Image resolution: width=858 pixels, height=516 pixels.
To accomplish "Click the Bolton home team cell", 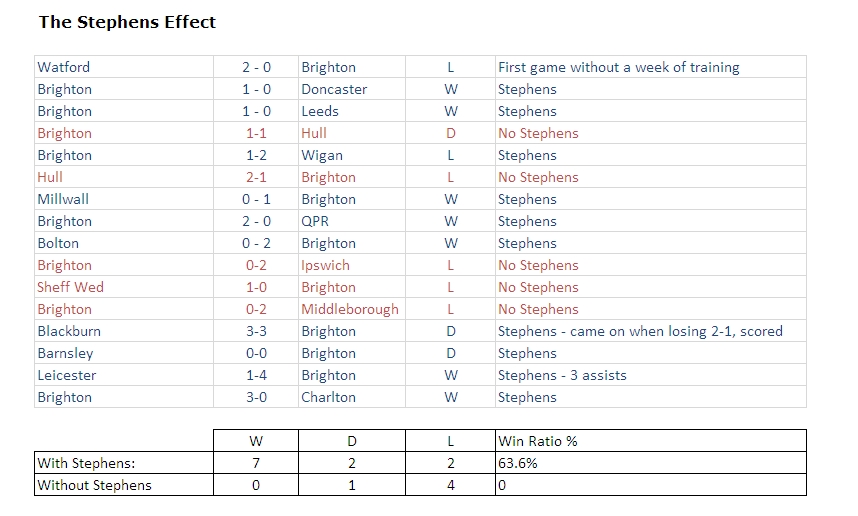I will (124, 243).
